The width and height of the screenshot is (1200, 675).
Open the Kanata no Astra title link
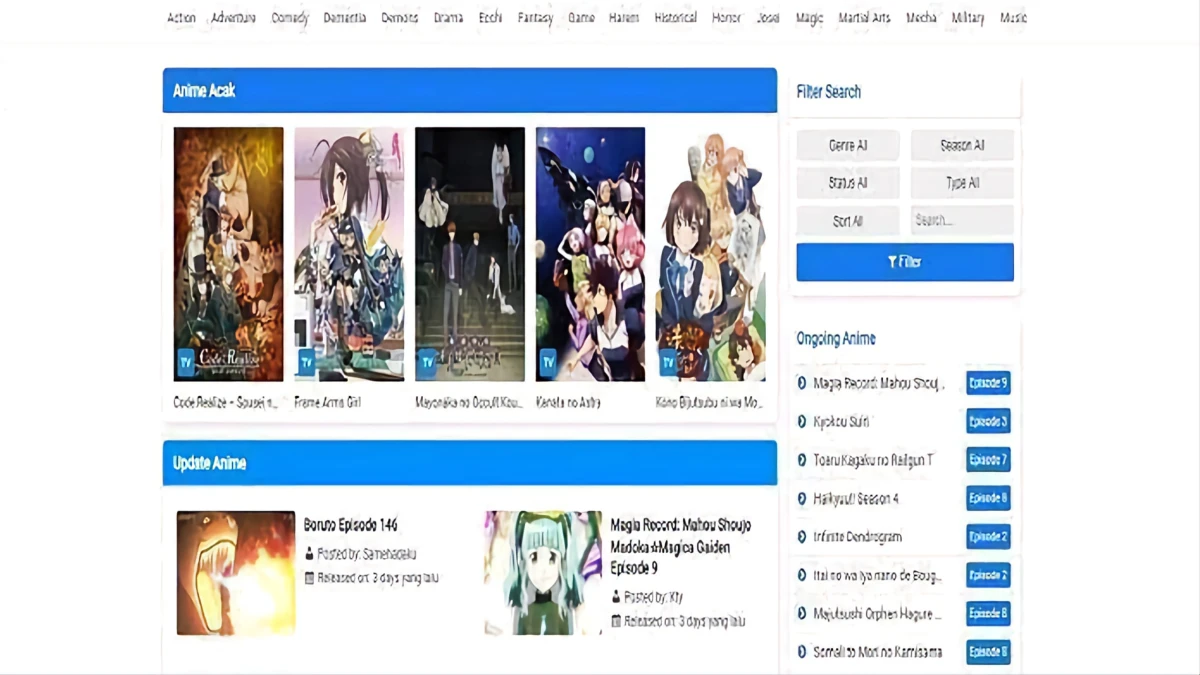569,403
